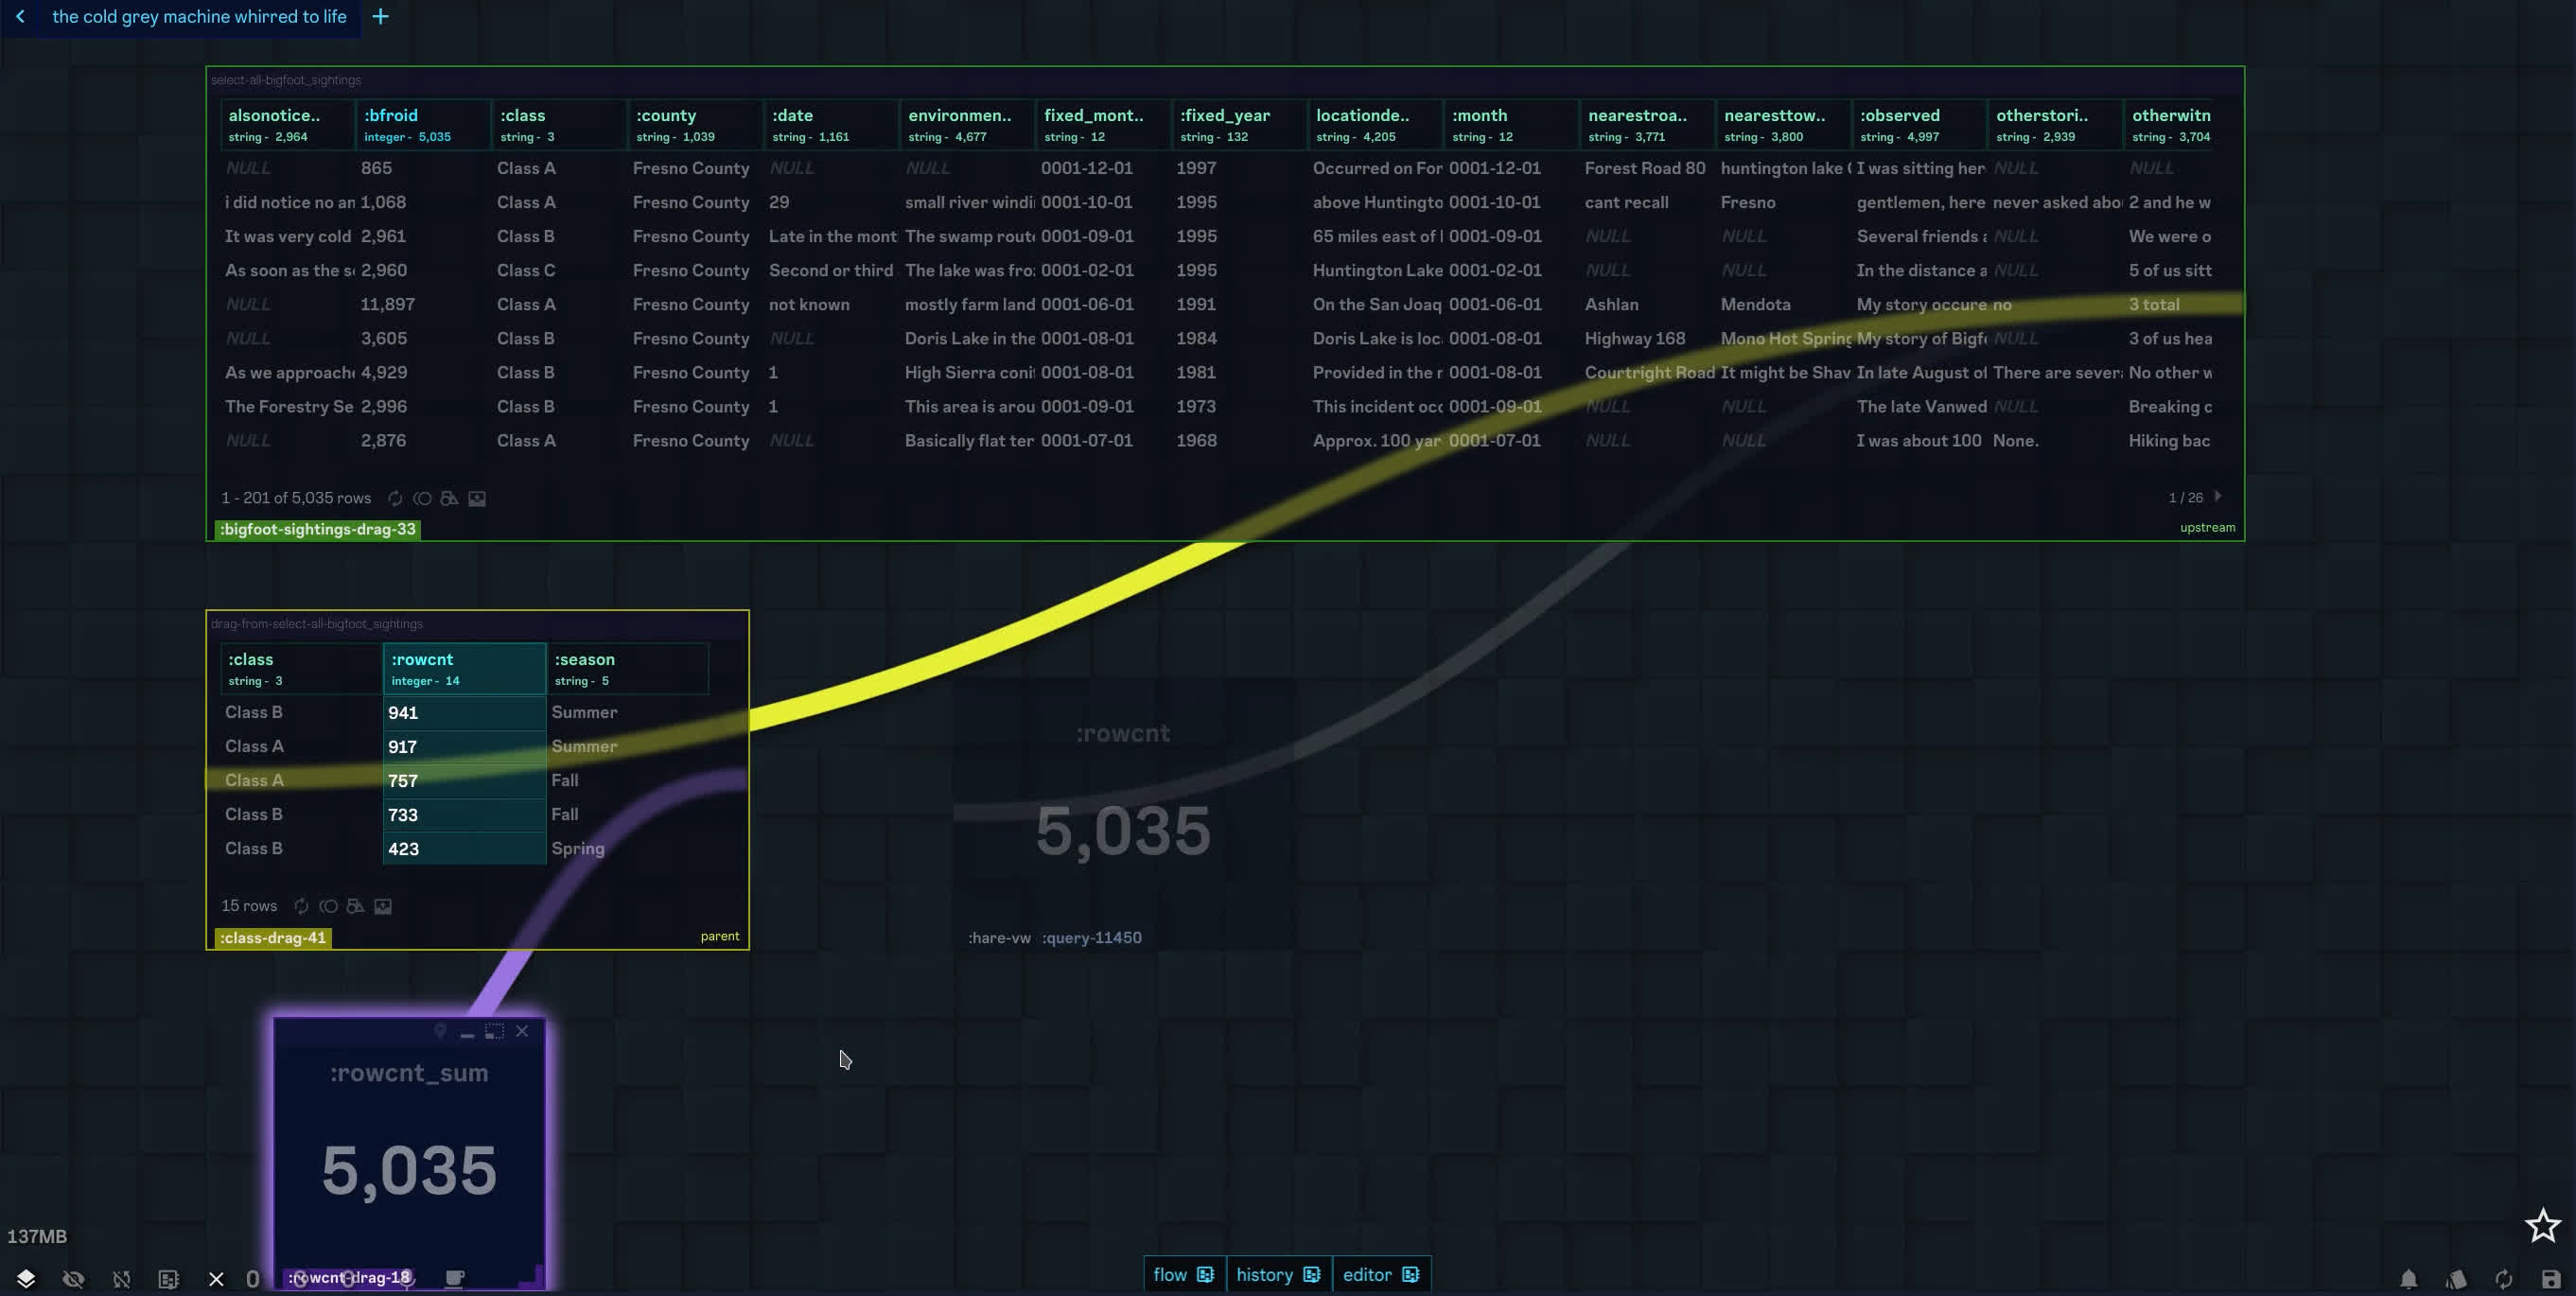Viewport: 2576px width, 1296px height.
Task: Pin the rowcnt_sum panel
Action: pyautogui.click(x=440, y=1031)
